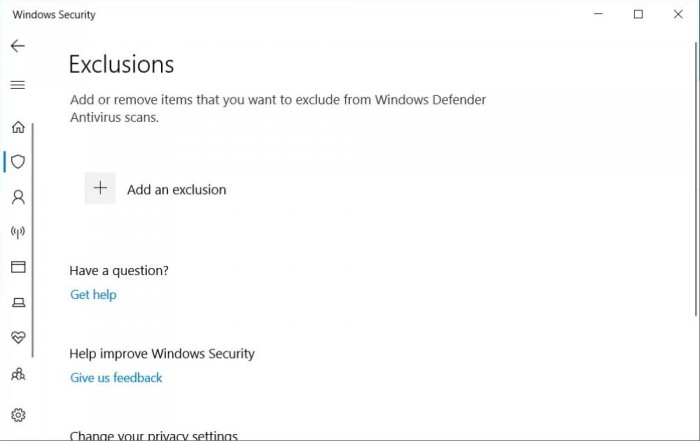Image resolution: width=700 pixels, height=441 pixels.
Task: Click the sidebar vertical scrollbar
Action: point(33,240)
